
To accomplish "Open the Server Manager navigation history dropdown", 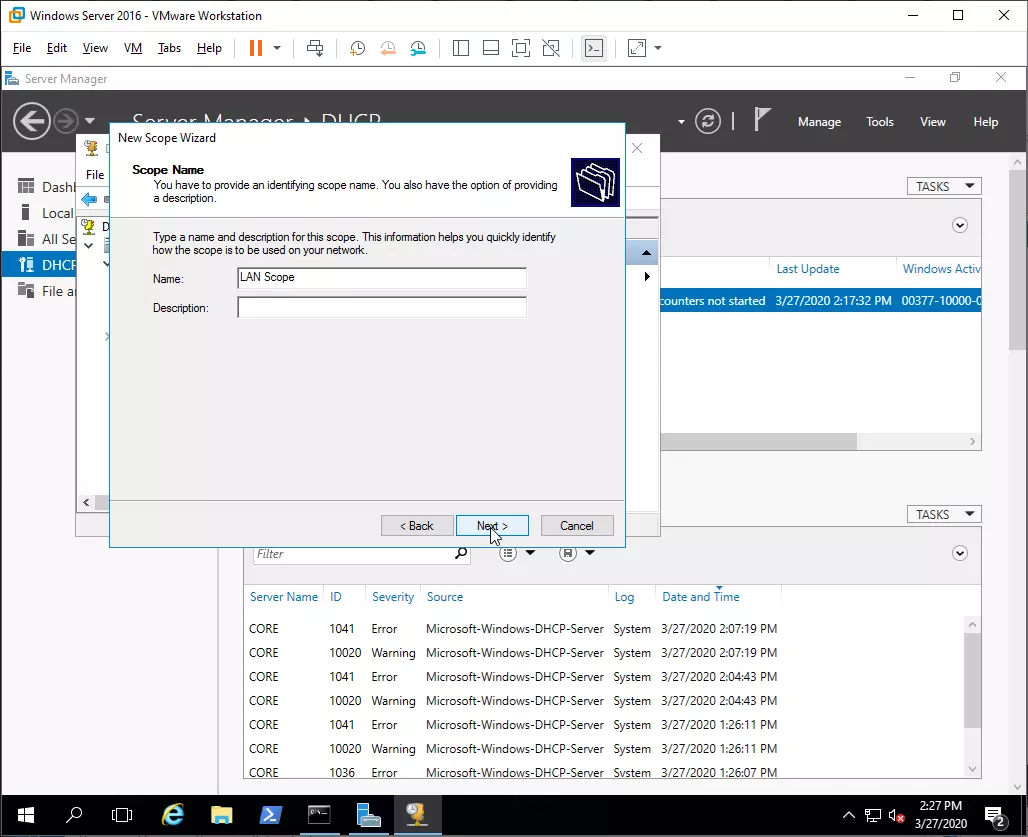I will click(x=90, y=121).
